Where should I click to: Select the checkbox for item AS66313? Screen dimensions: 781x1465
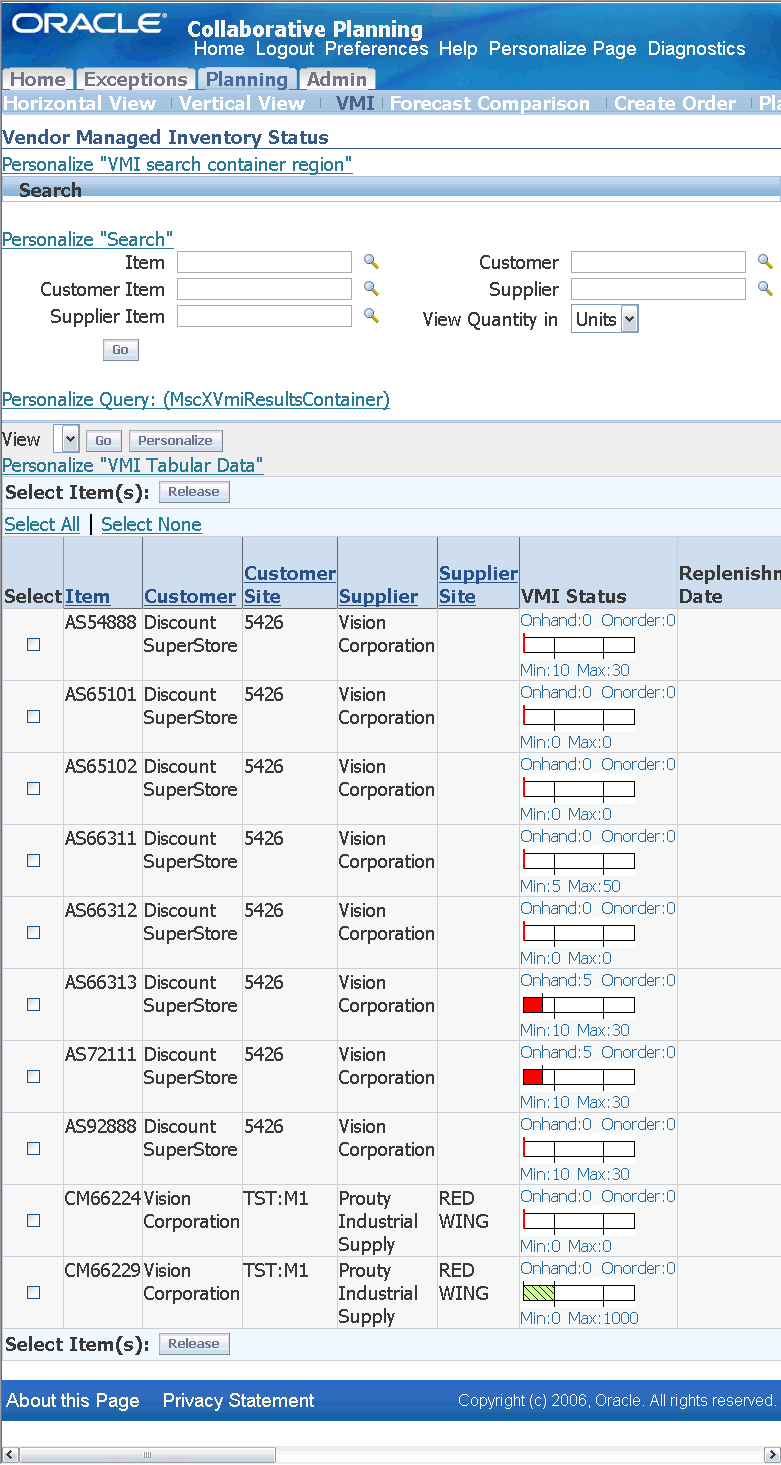(x=33, y=1005)
